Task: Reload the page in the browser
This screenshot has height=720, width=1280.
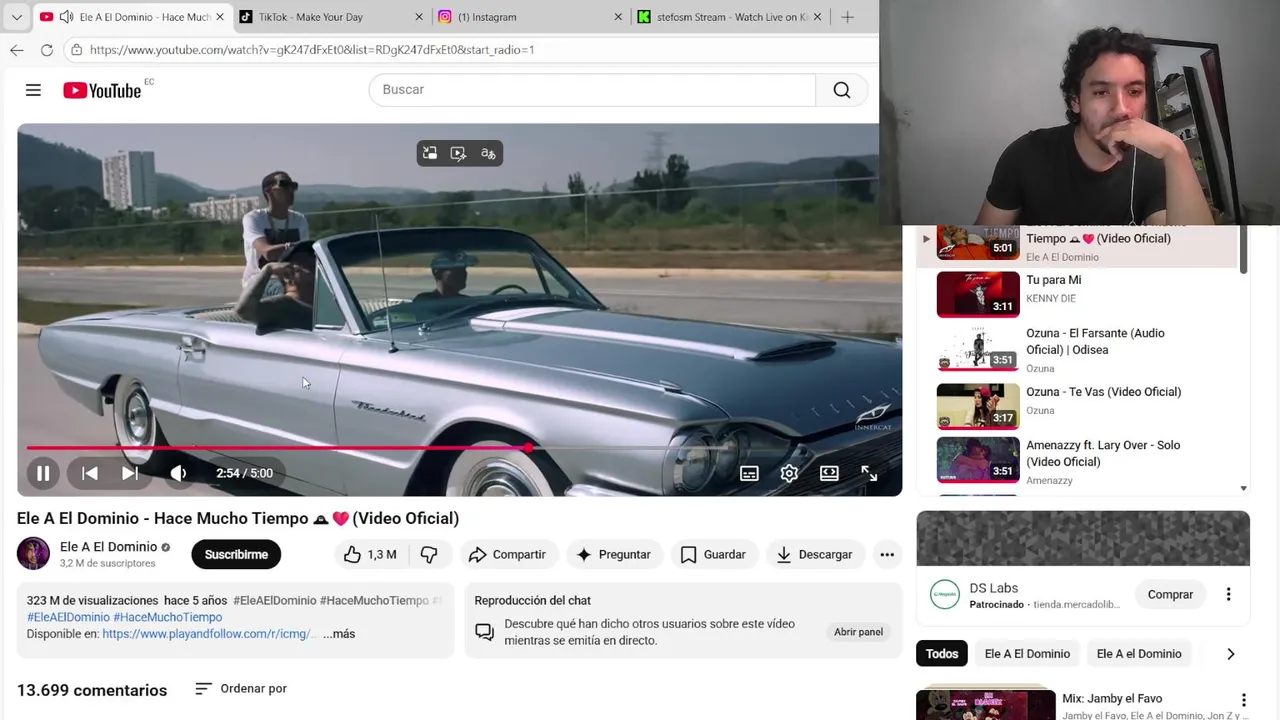Action: pos(47,49)
